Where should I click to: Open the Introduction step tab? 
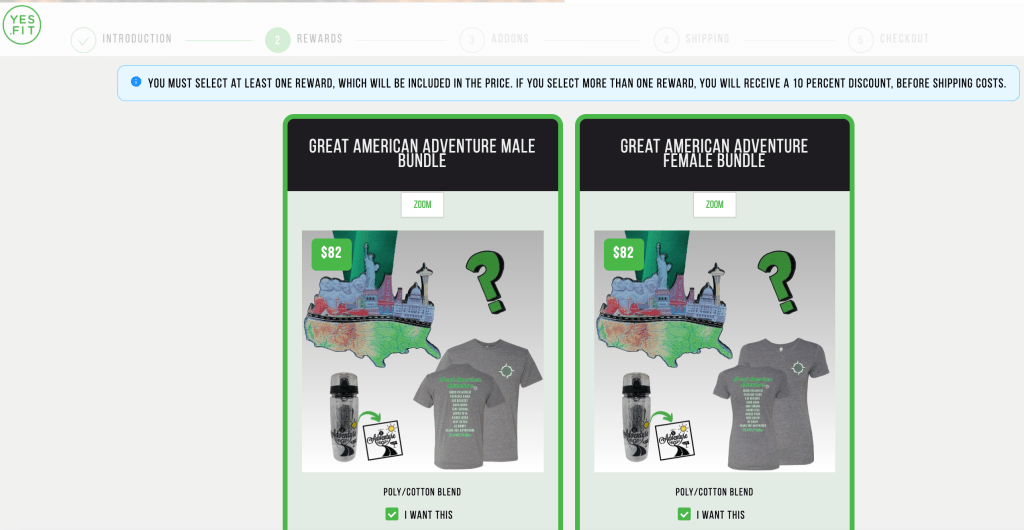click(x=137, y=39)
